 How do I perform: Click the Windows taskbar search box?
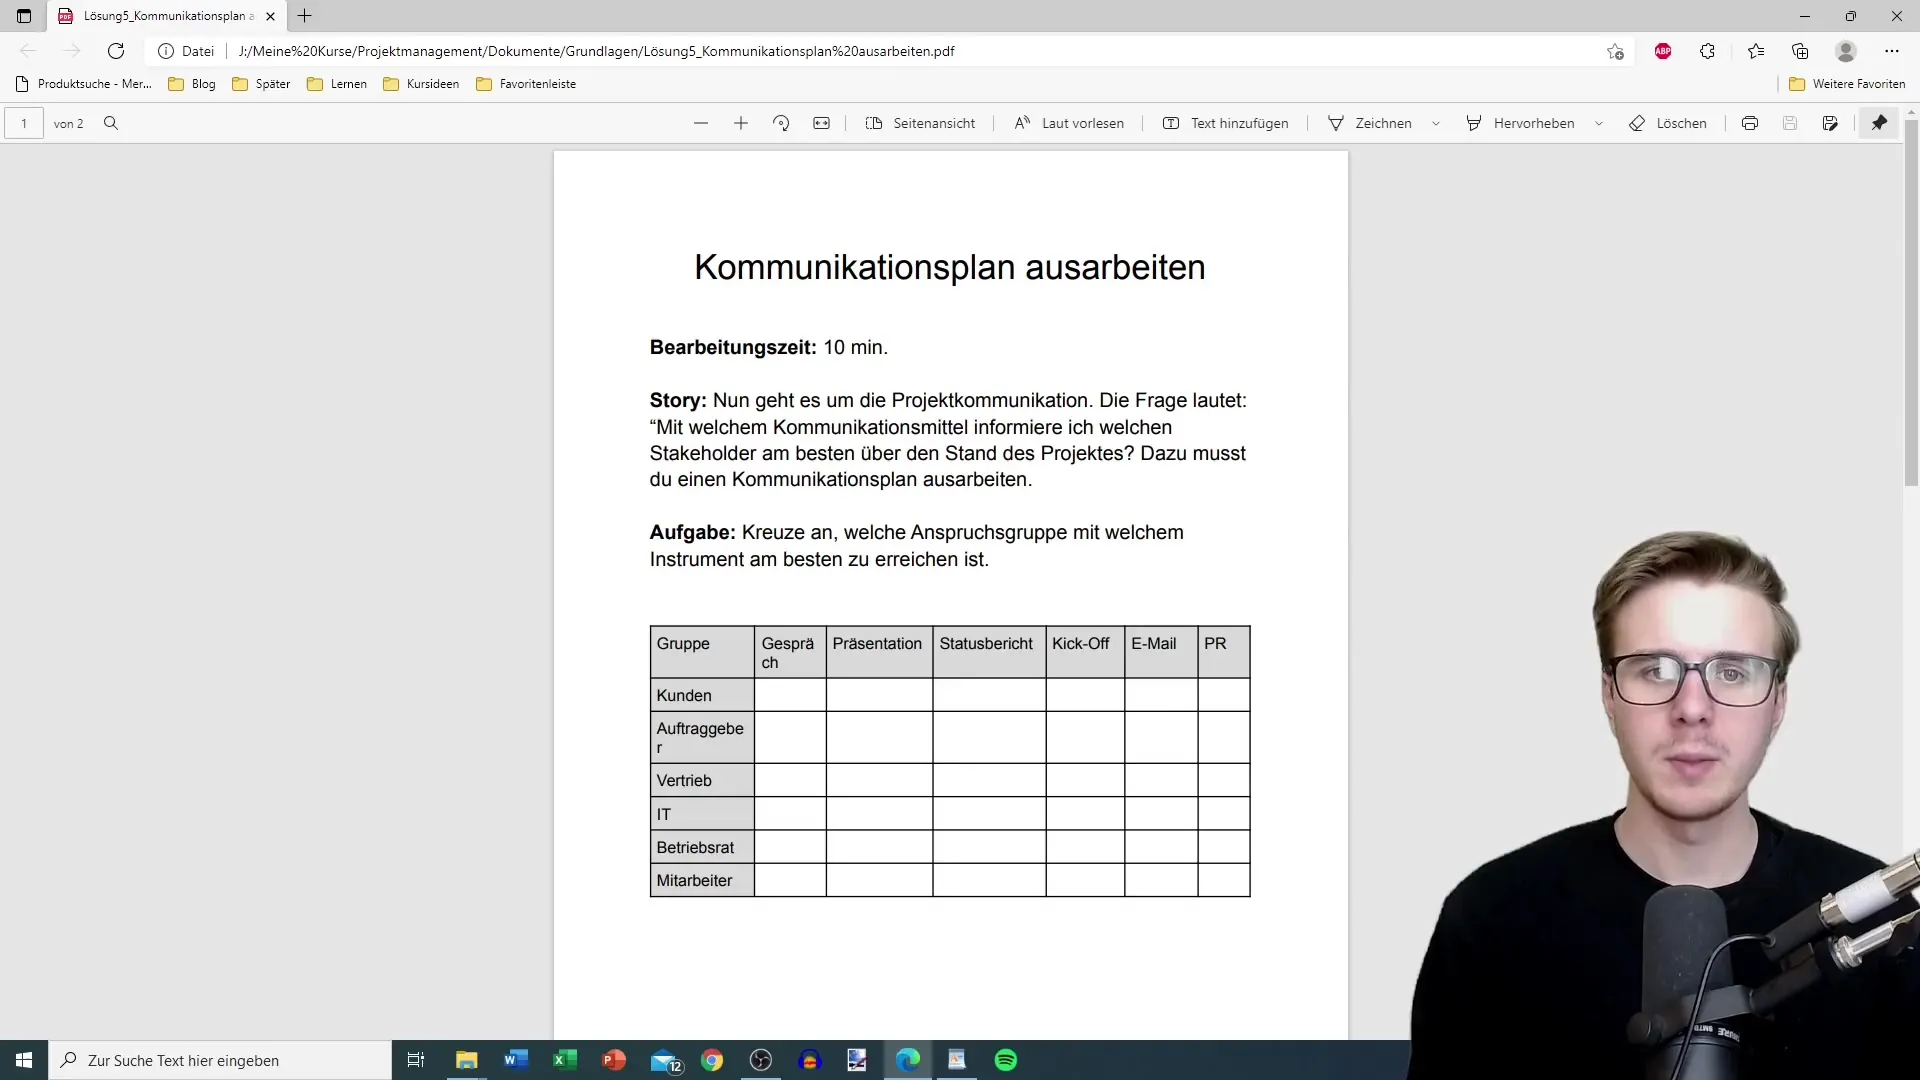[x=220, y=1060]
